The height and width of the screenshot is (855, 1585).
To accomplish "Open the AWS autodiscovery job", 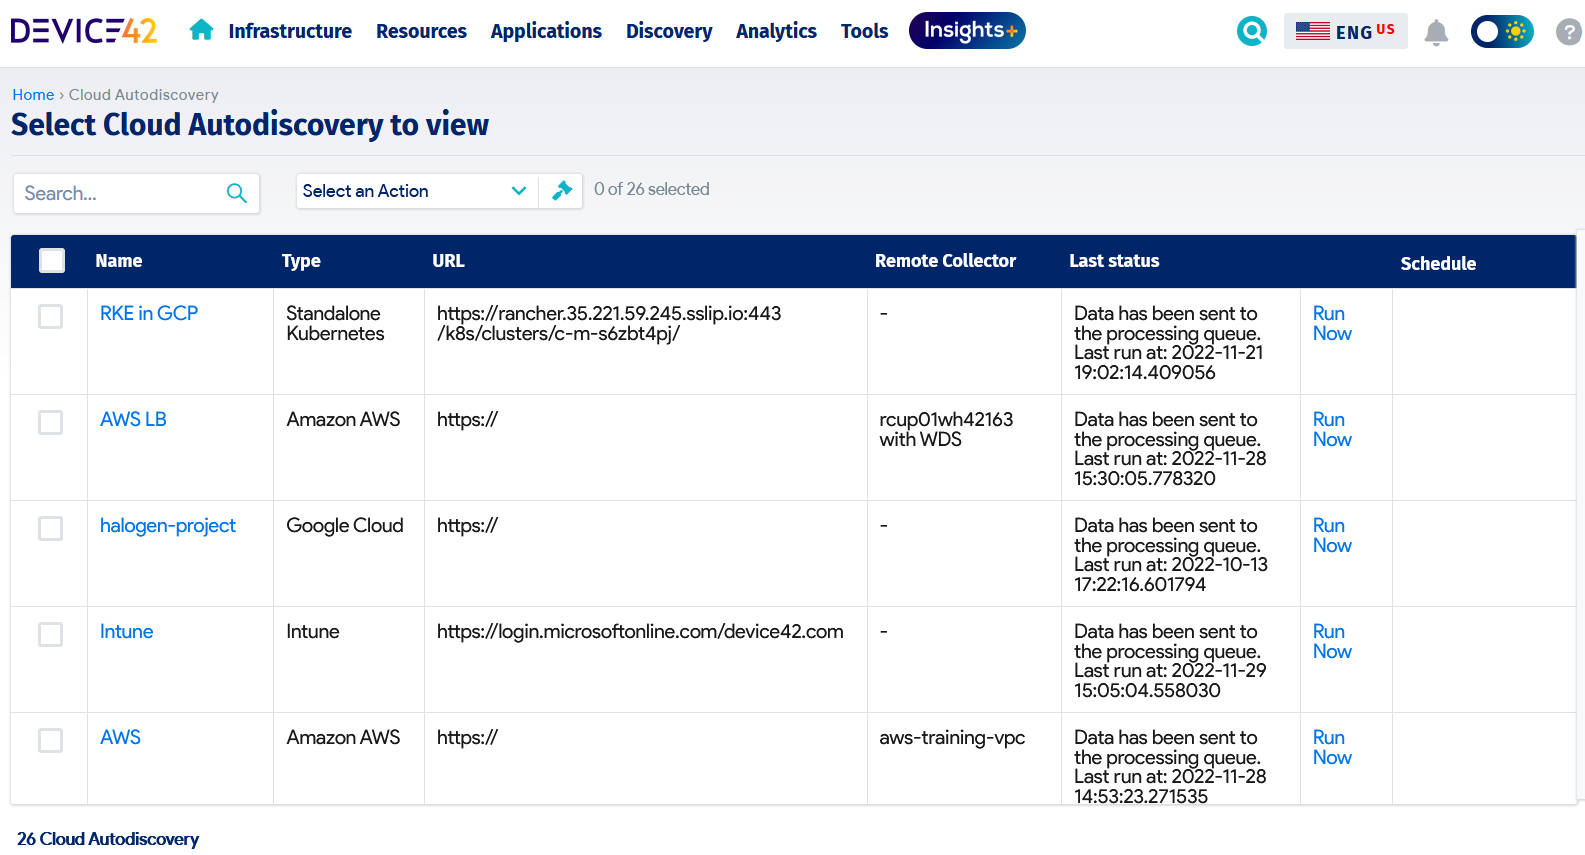I will point(120,737).
